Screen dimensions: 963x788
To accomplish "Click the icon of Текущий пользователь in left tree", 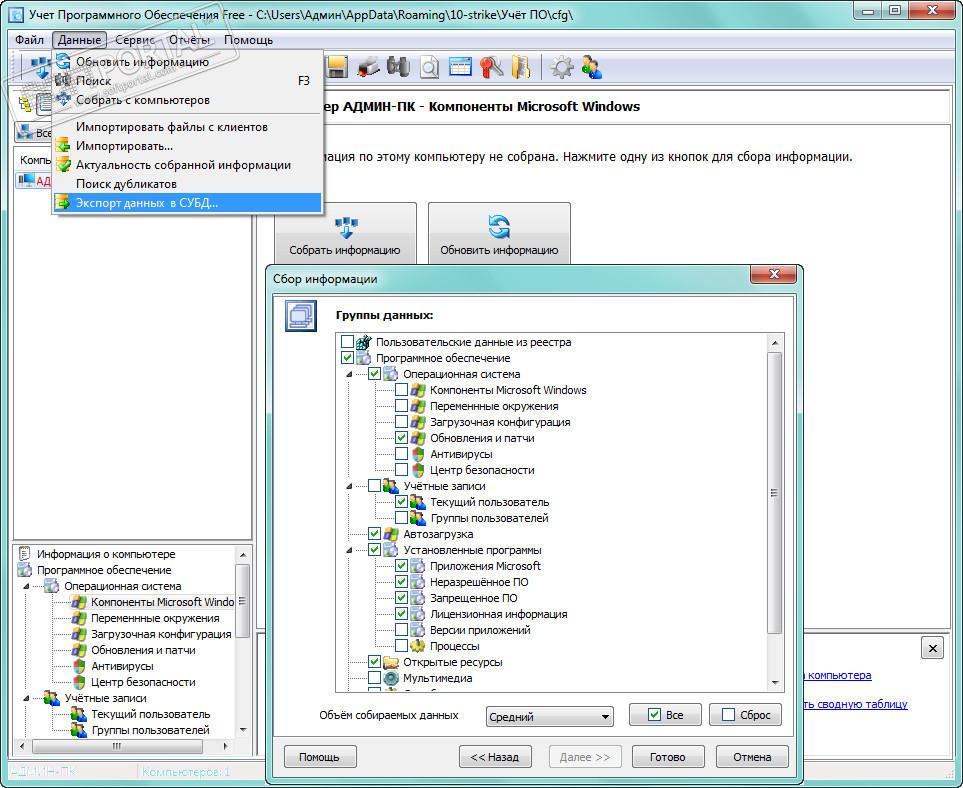I will click(79, 714).
